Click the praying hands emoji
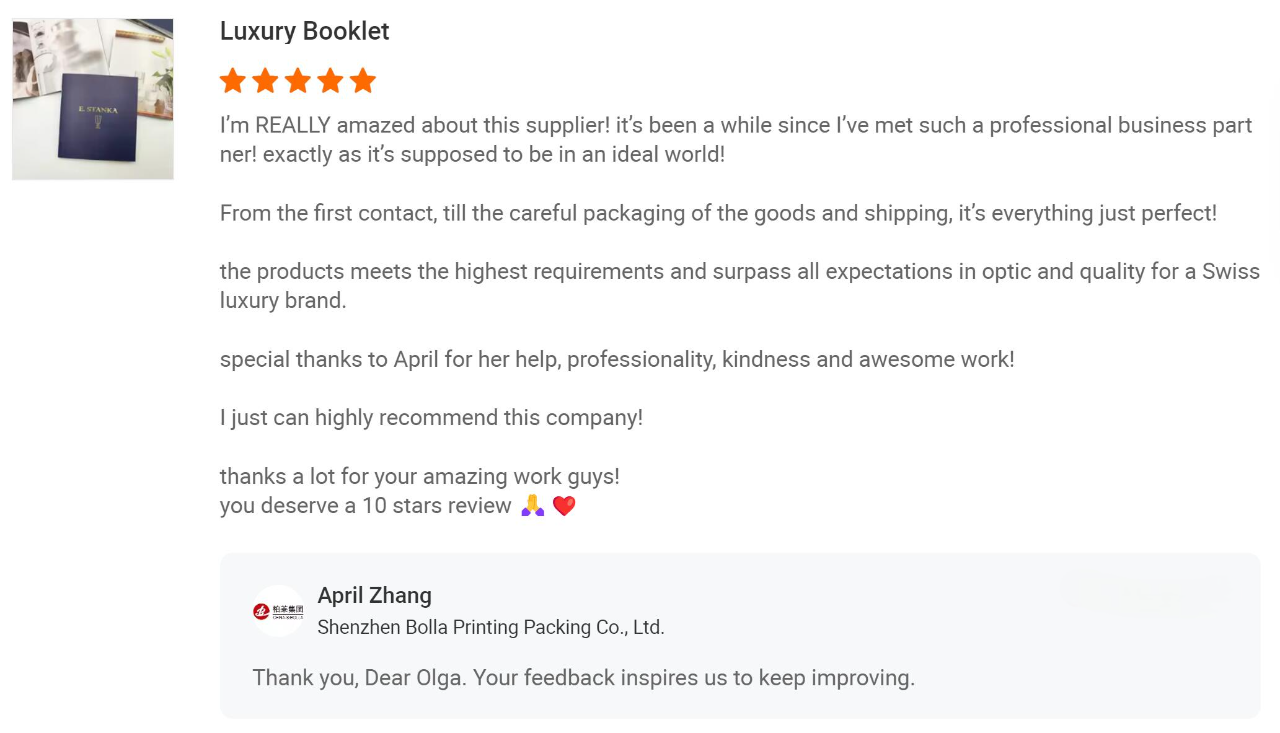The height and width of the screenshot is (733, 1280). point(533,506)
